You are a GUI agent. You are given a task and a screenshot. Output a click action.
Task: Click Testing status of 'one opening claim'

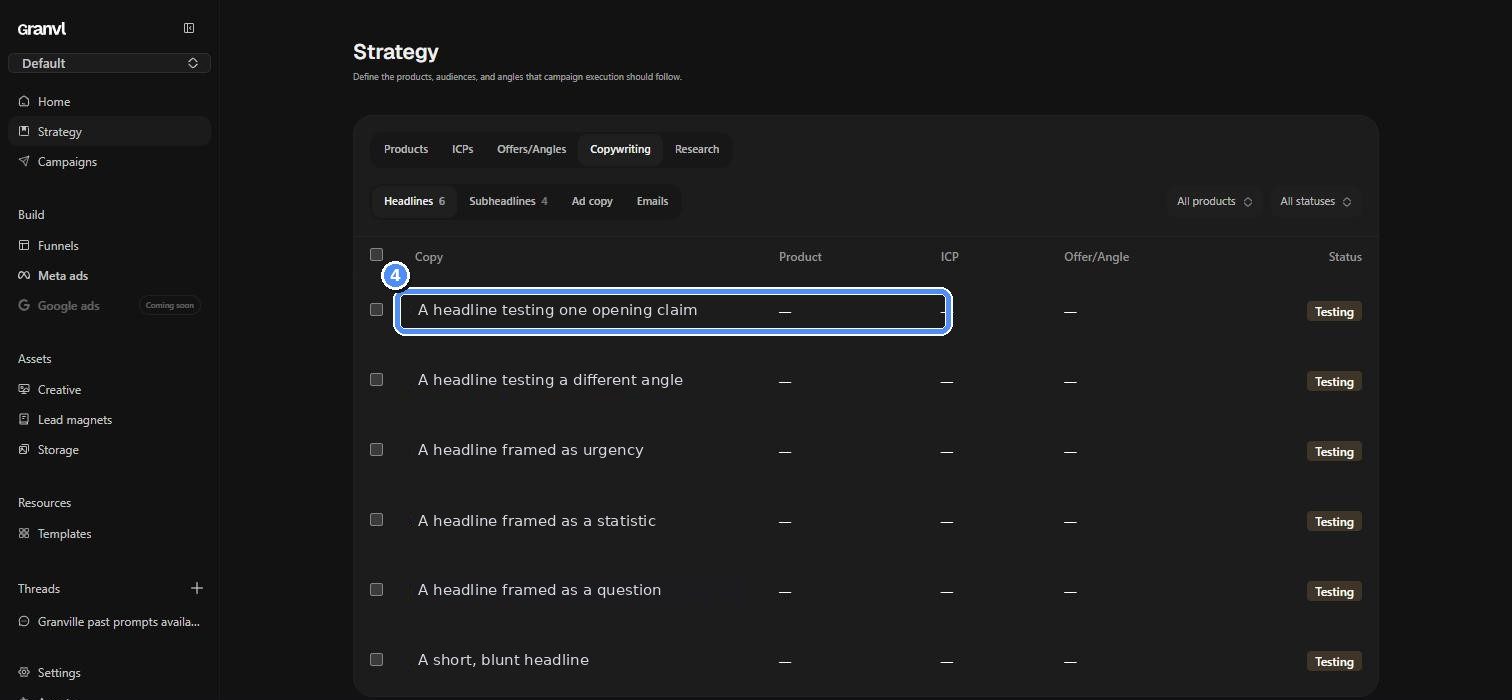[1334, 311]
